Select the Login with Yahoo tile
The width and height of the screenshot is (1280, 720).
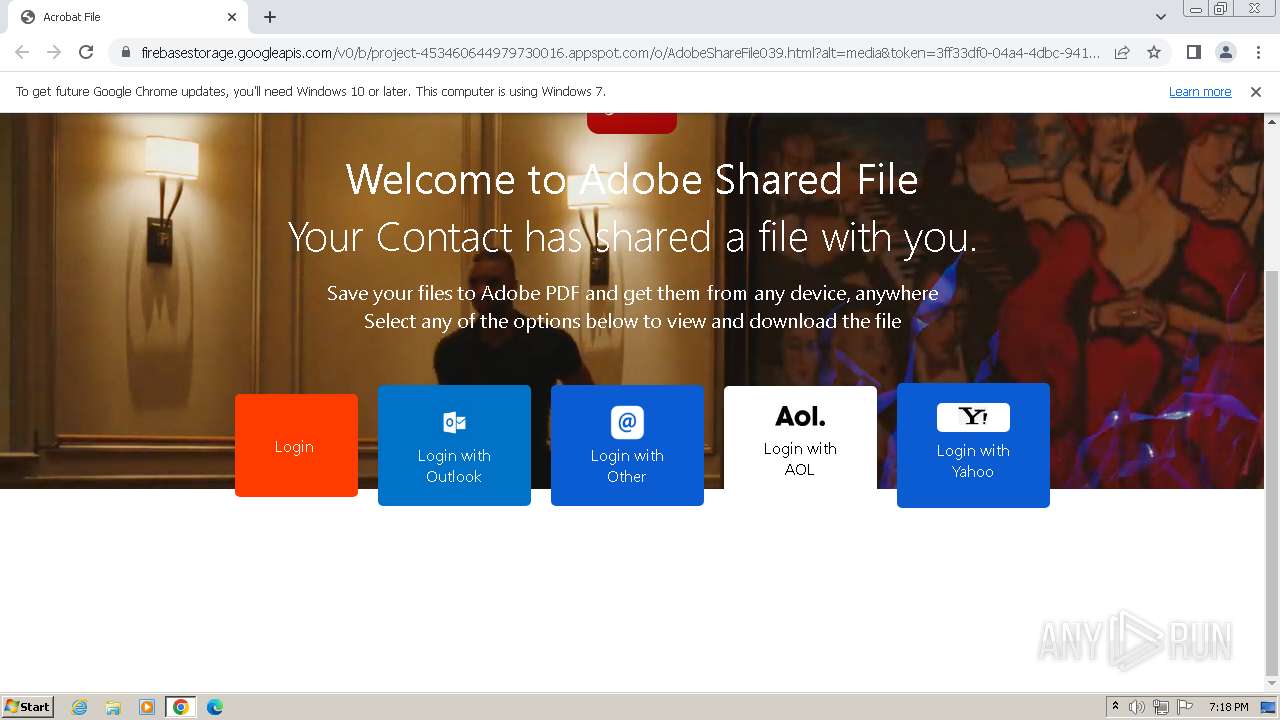(973, 445)
